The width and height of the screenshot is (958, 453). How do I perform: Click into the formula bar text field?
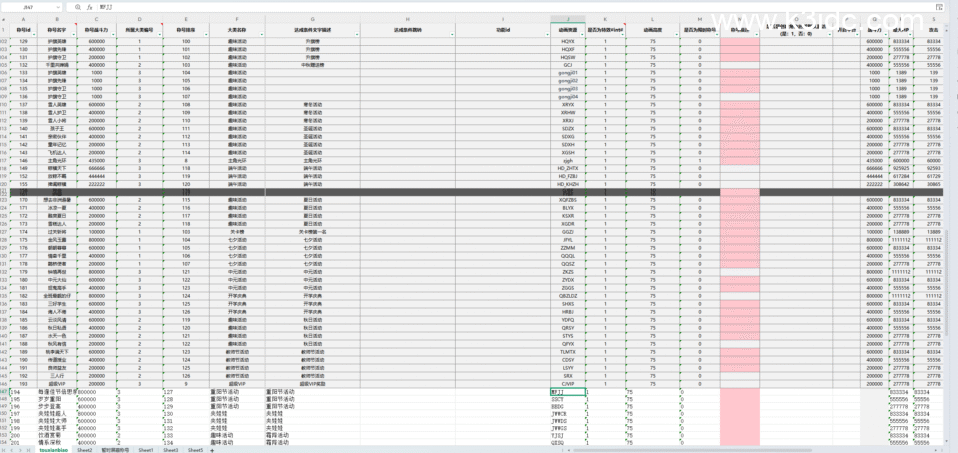(500, 7)
